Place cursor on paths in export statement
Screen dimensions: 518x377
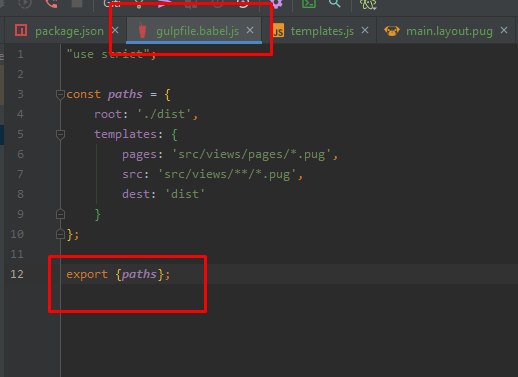(x=139, y=274)
